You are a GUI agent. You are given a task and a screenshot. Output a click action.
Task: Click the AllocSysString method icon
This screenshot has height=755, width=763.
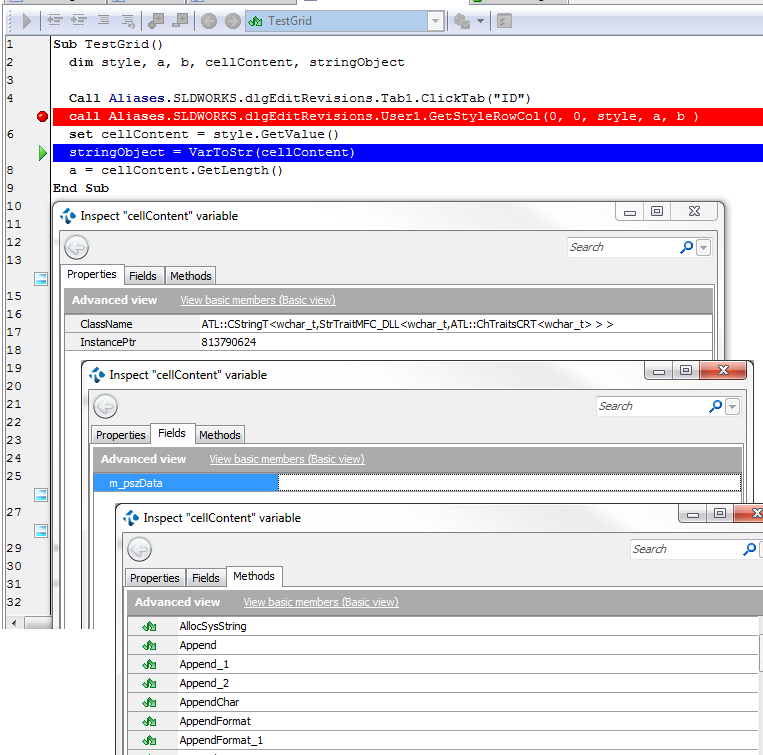click(x=150, y=627)
